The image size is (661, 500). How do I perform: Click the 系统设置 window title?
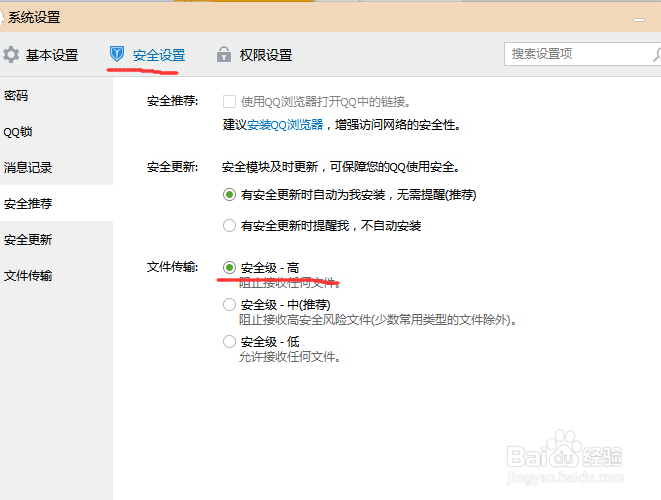click(x=34, y=17)
